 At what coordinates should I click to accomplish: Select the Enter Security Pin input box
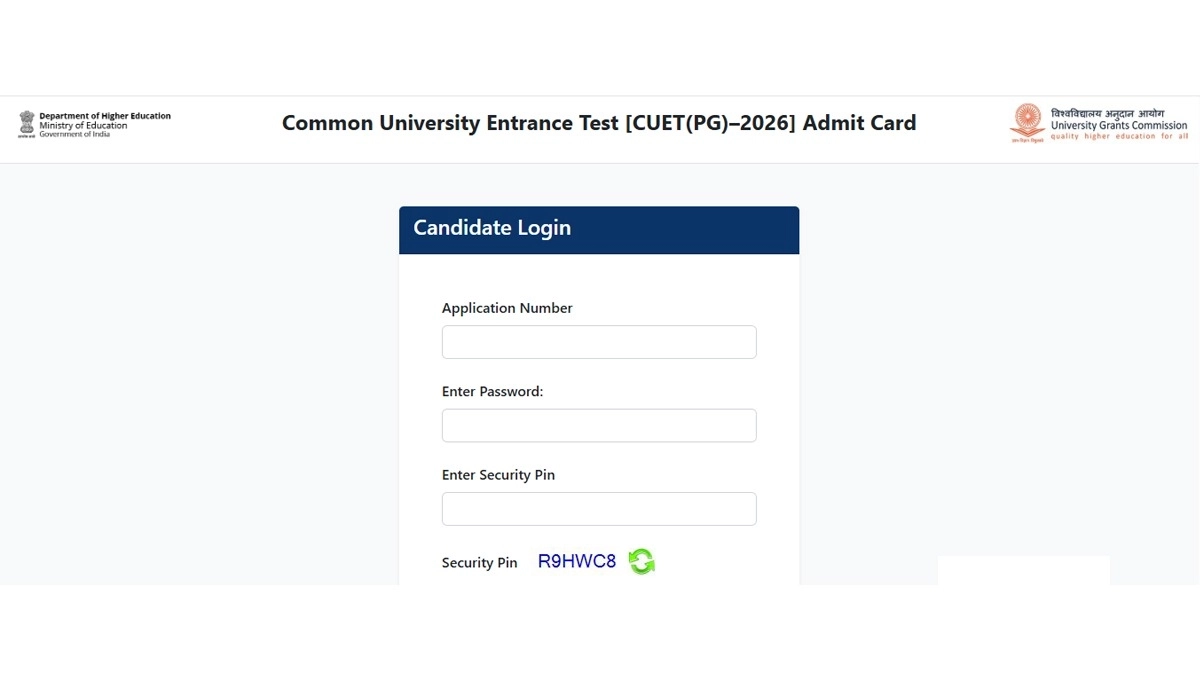pos(599,509)
